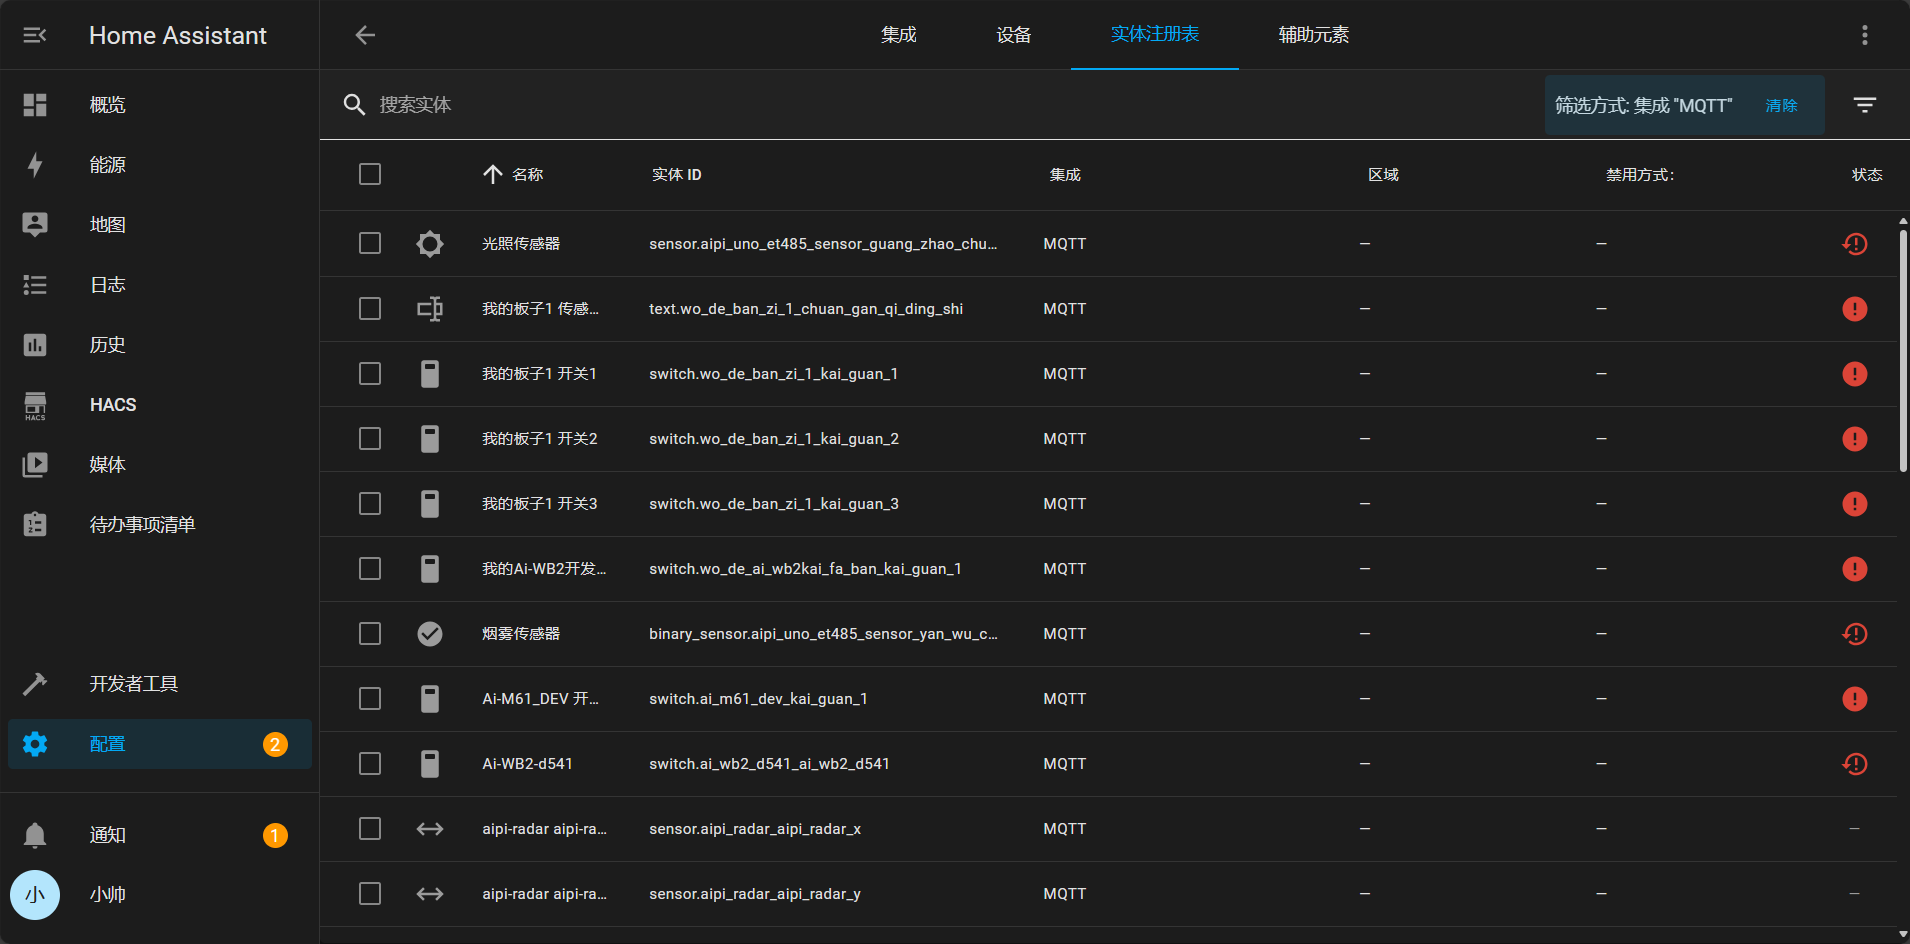Go back with the arrow icon
This screenshot has width=1910, height=944.
[365, 35]
